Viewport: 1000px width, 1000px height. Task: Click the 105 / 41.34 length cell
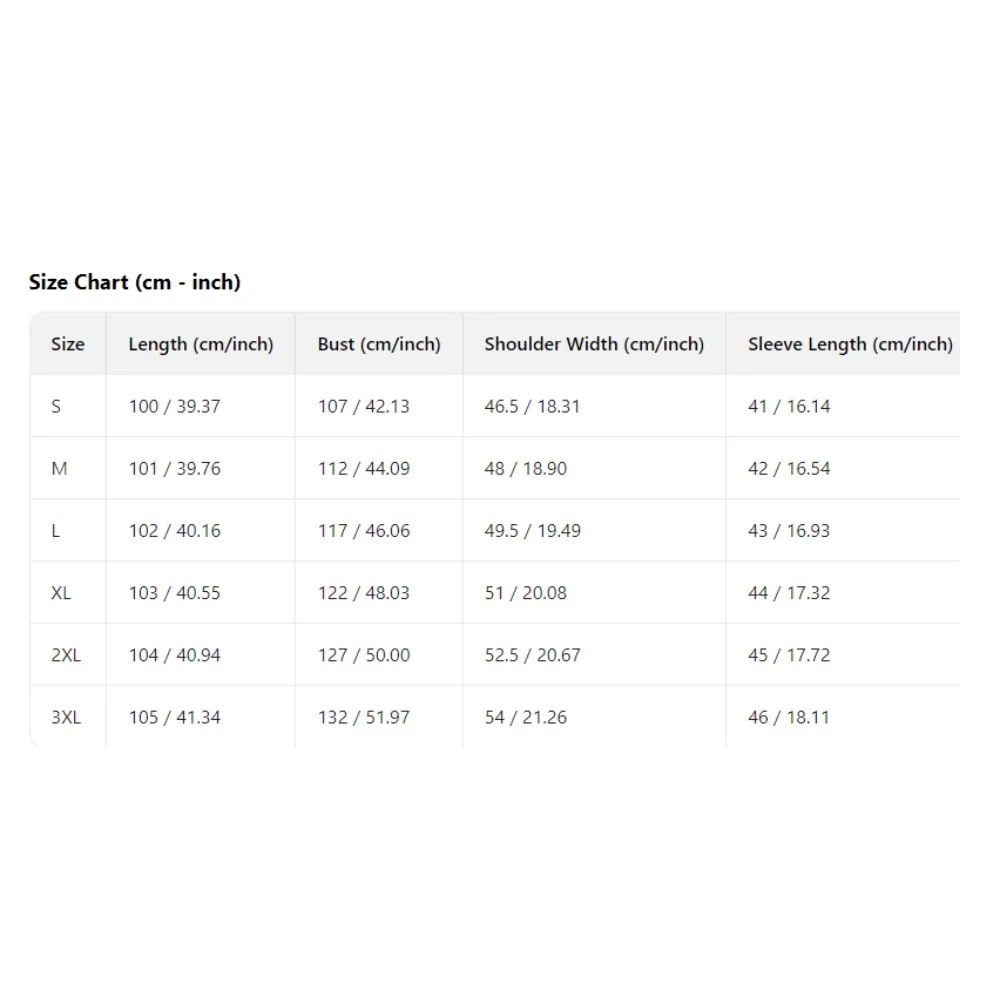click(x=174, y=717)
